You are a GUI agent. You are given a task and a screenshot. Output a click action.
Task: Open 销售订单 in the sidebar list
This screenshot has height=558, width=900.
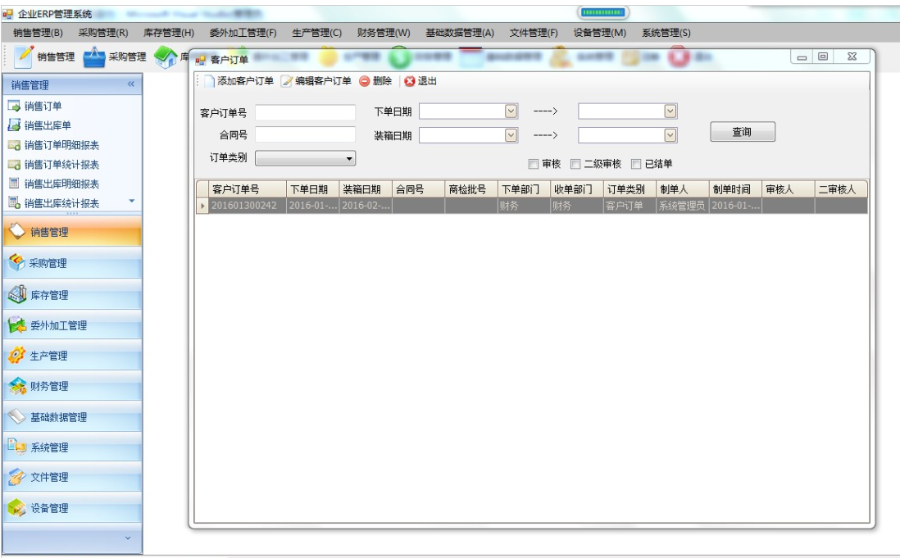pyautogui.click(x=43, y=106)
